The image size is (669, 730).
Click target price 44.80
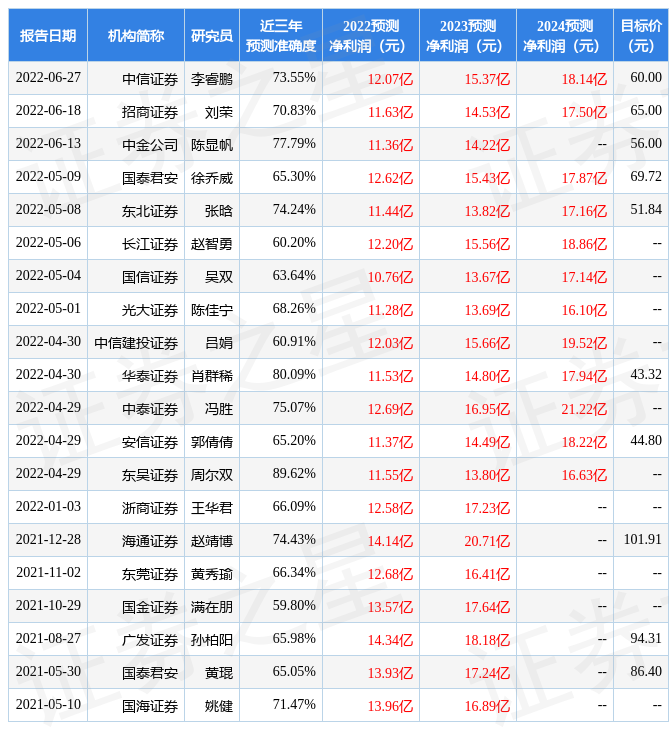(646, 440)
